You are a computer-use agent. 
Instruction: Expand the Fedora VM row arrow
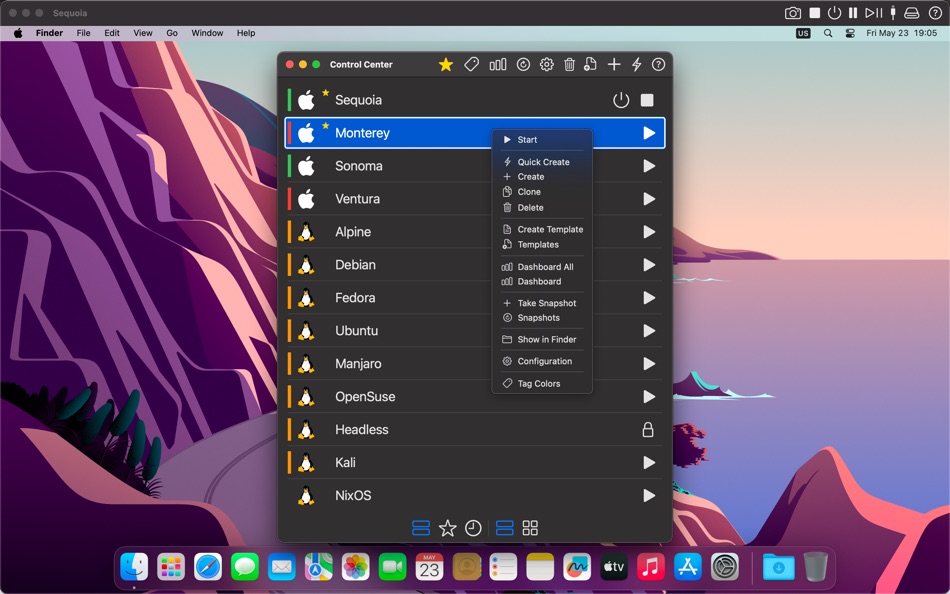649,297
